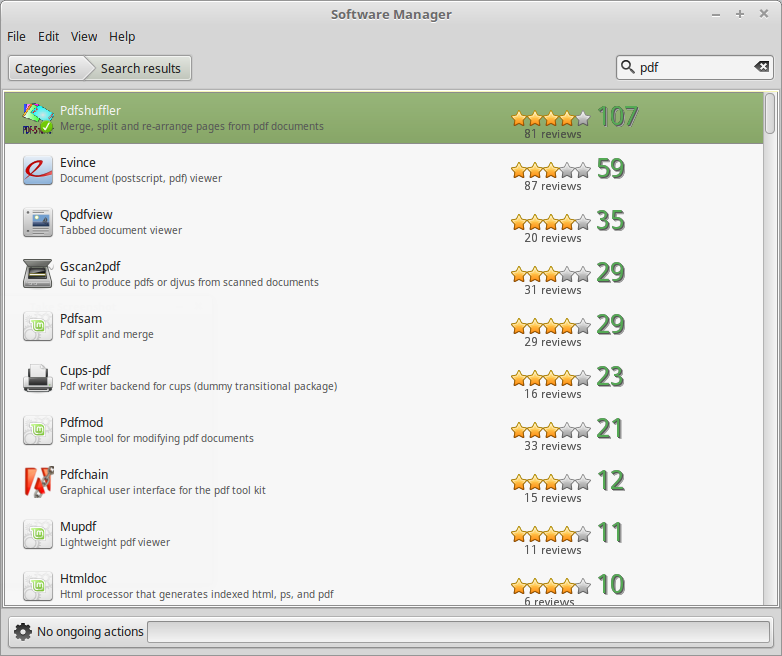Click the magnifier icon in search box

tap(628, 67)
